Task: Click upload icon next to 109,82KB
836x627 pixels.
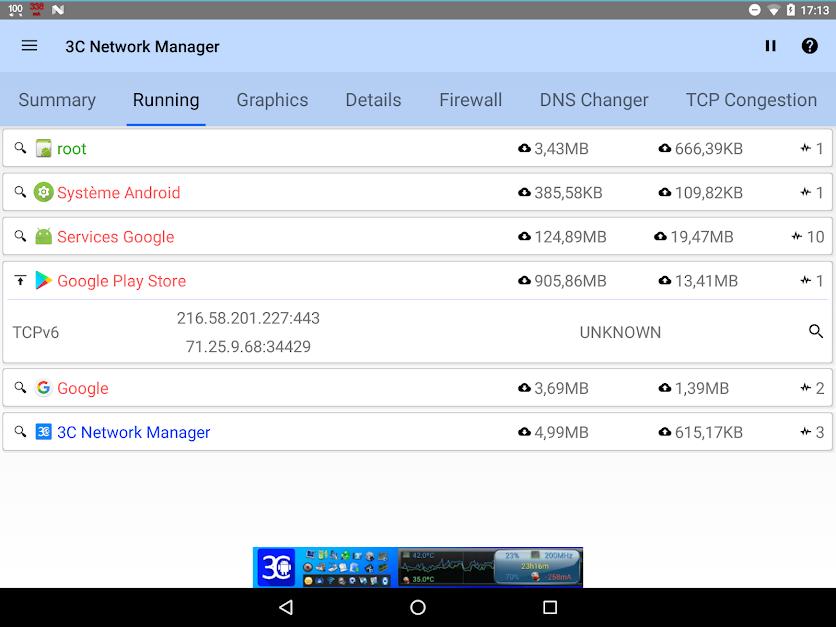Action: (x=664, y=192)
